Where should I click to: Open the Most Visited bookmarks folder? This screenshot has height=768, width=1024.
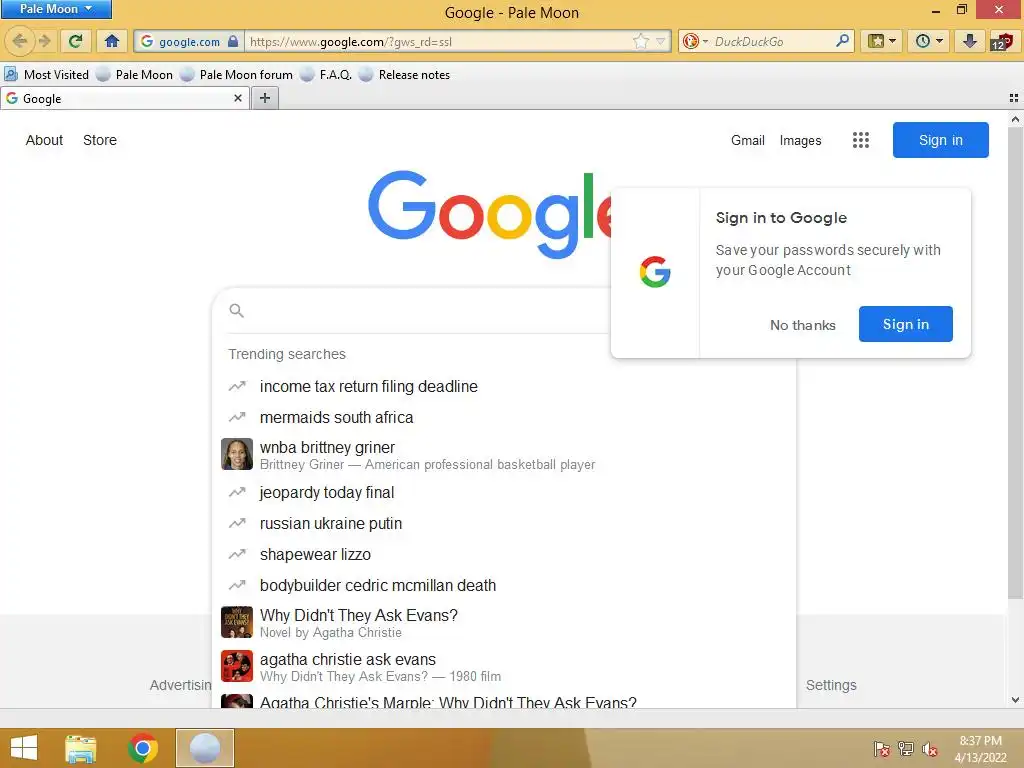(46, 74)
